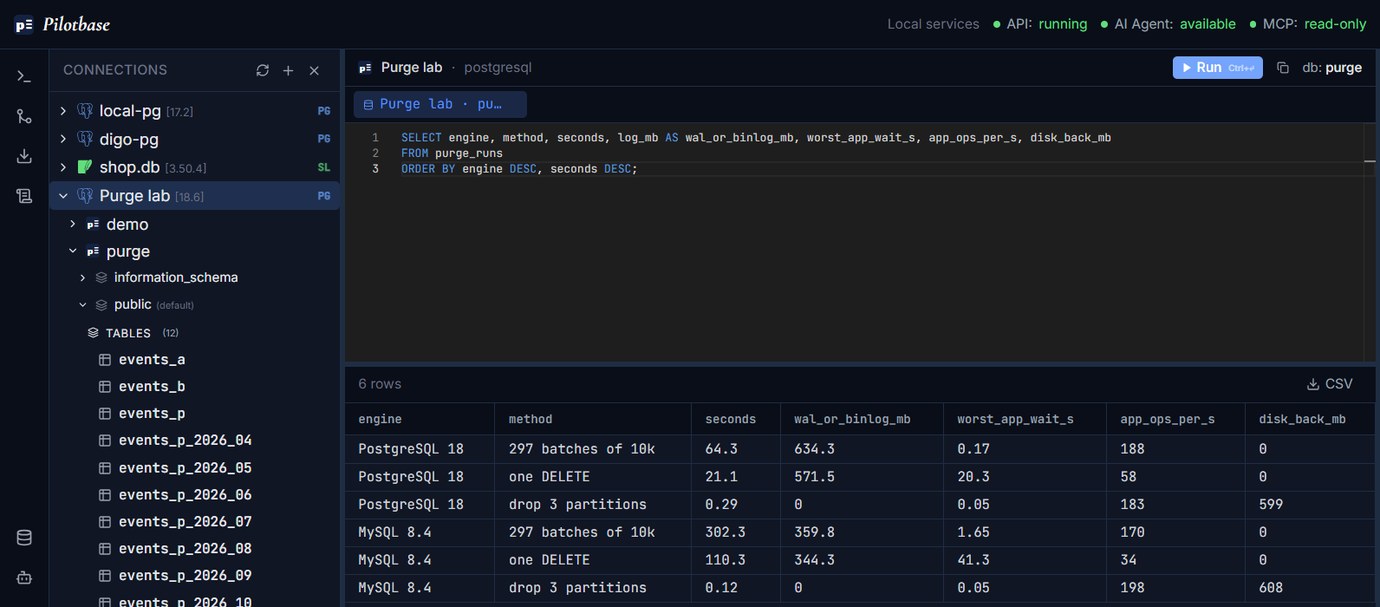Run the query with the Run button
The height and width of the screenshot is (607, 1380).
click(x=1217, y=67)
